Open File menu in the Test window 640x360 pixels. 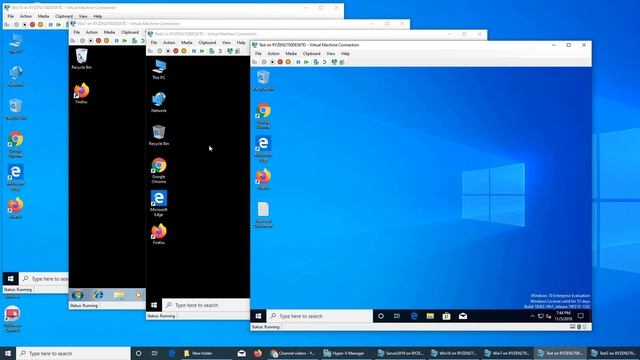click(x=258, y=53)
